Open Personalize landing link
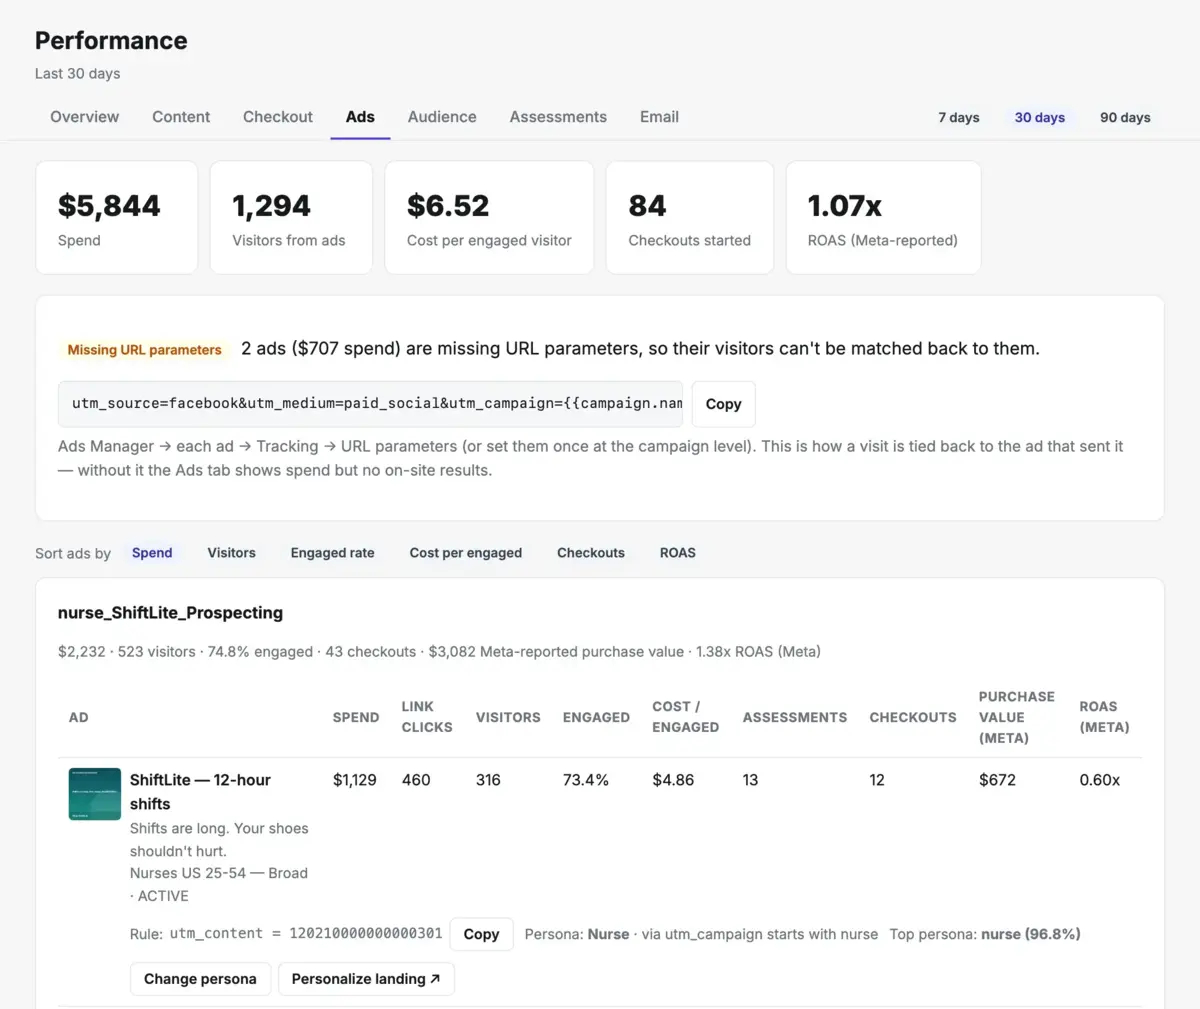 click(366, 979)
